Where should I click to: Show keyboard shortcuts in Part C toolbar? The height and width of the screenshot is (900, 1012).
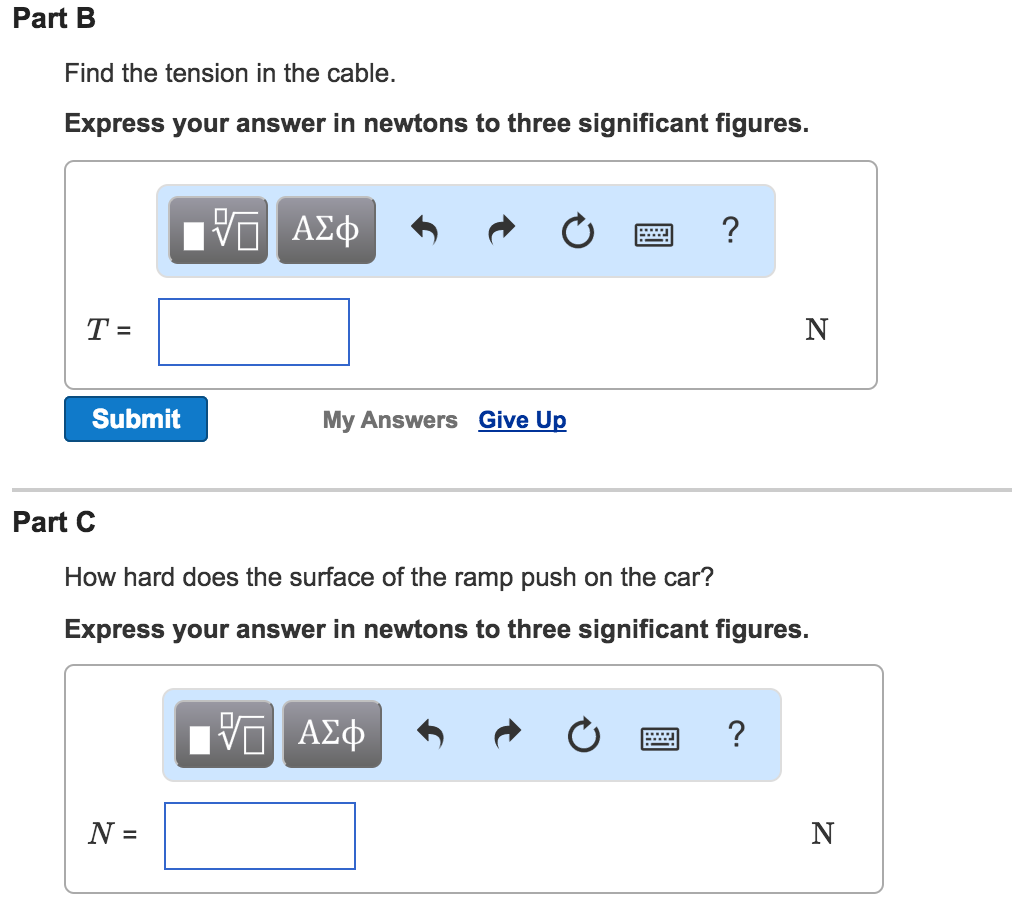tap(660, 739)
